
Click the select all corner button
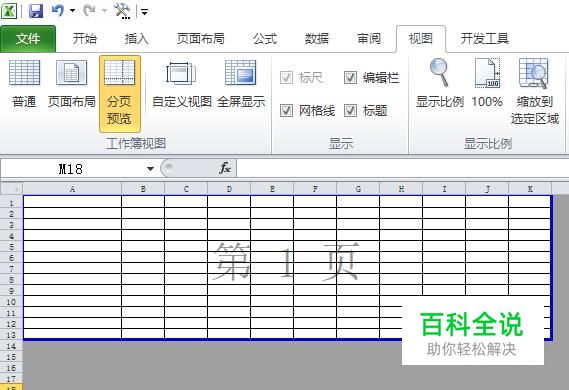pos(12,189)
